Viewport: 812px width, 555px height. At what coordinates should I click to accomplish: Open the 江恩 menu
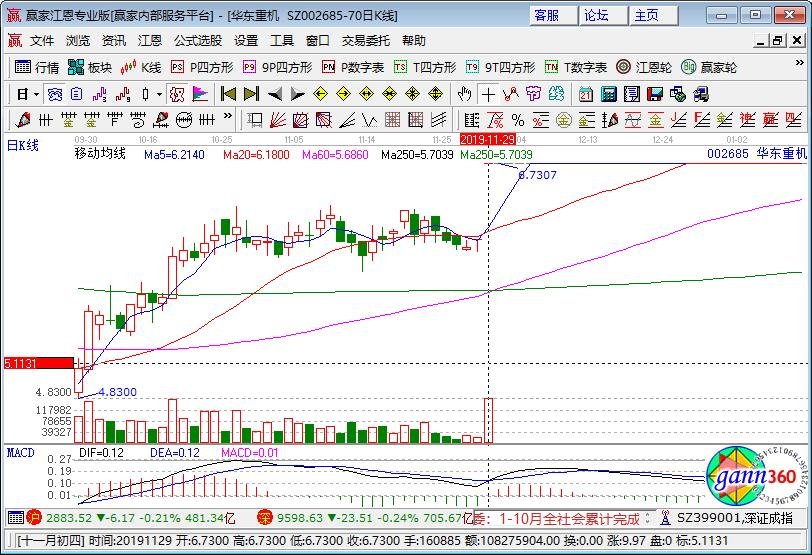[x=150, y=40]
